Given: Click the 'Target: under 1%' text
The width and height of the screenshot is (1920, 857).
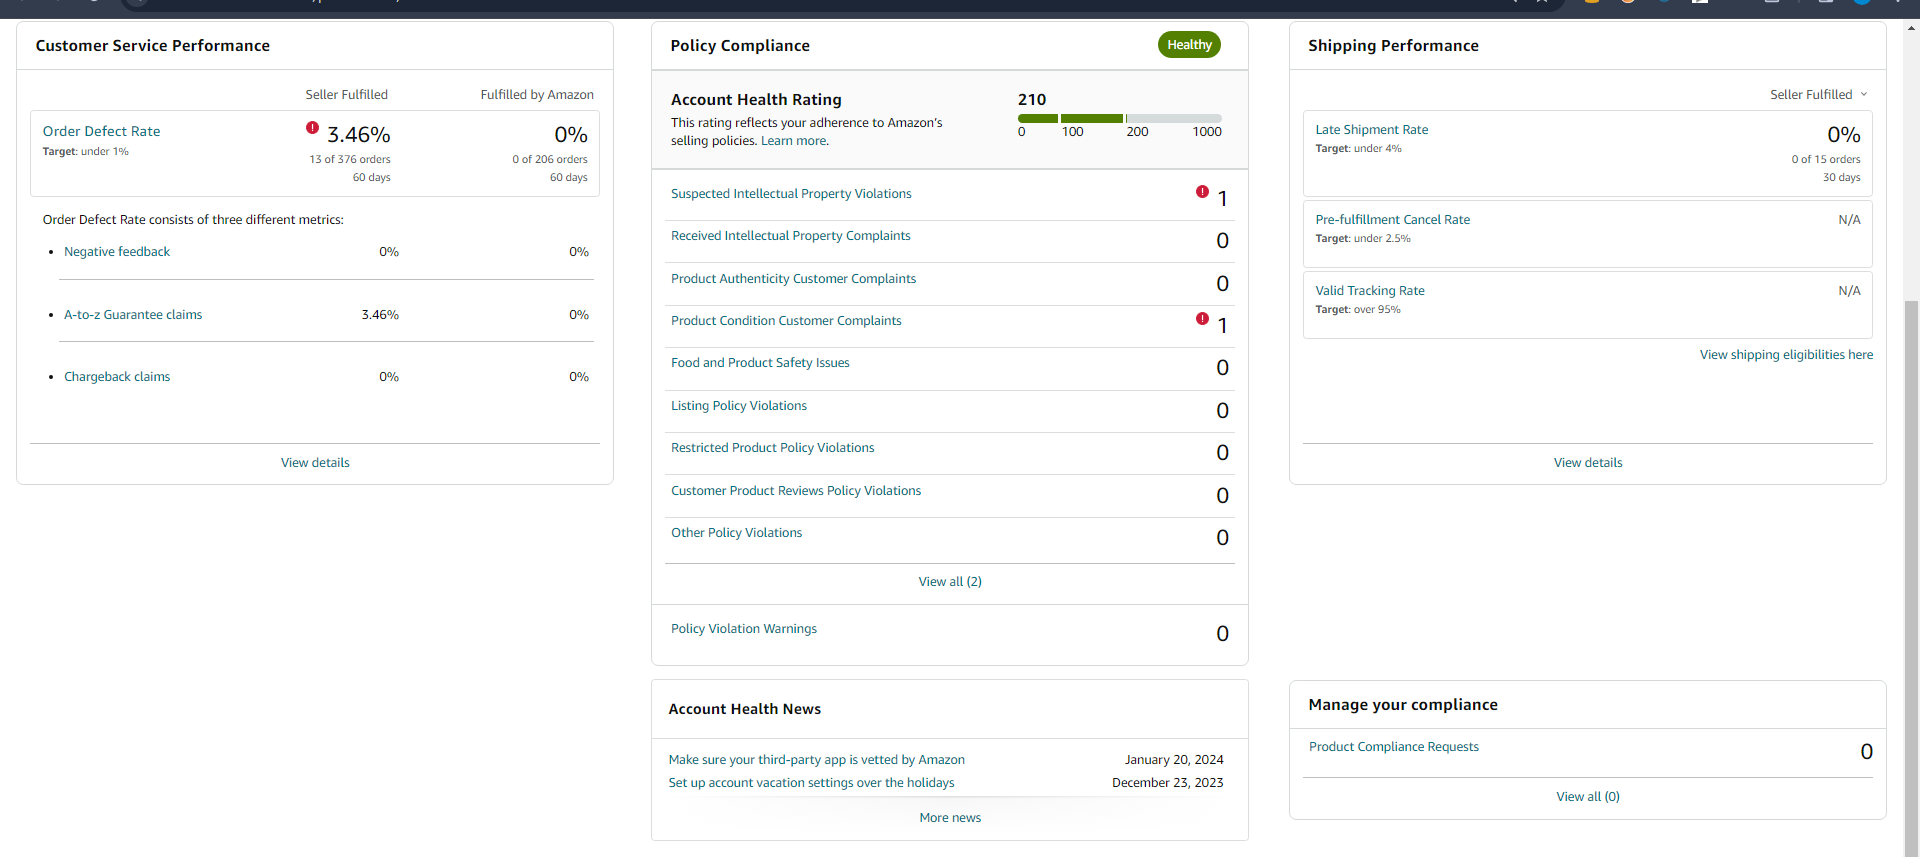Looking at the screenshot, I should point(86,152).
